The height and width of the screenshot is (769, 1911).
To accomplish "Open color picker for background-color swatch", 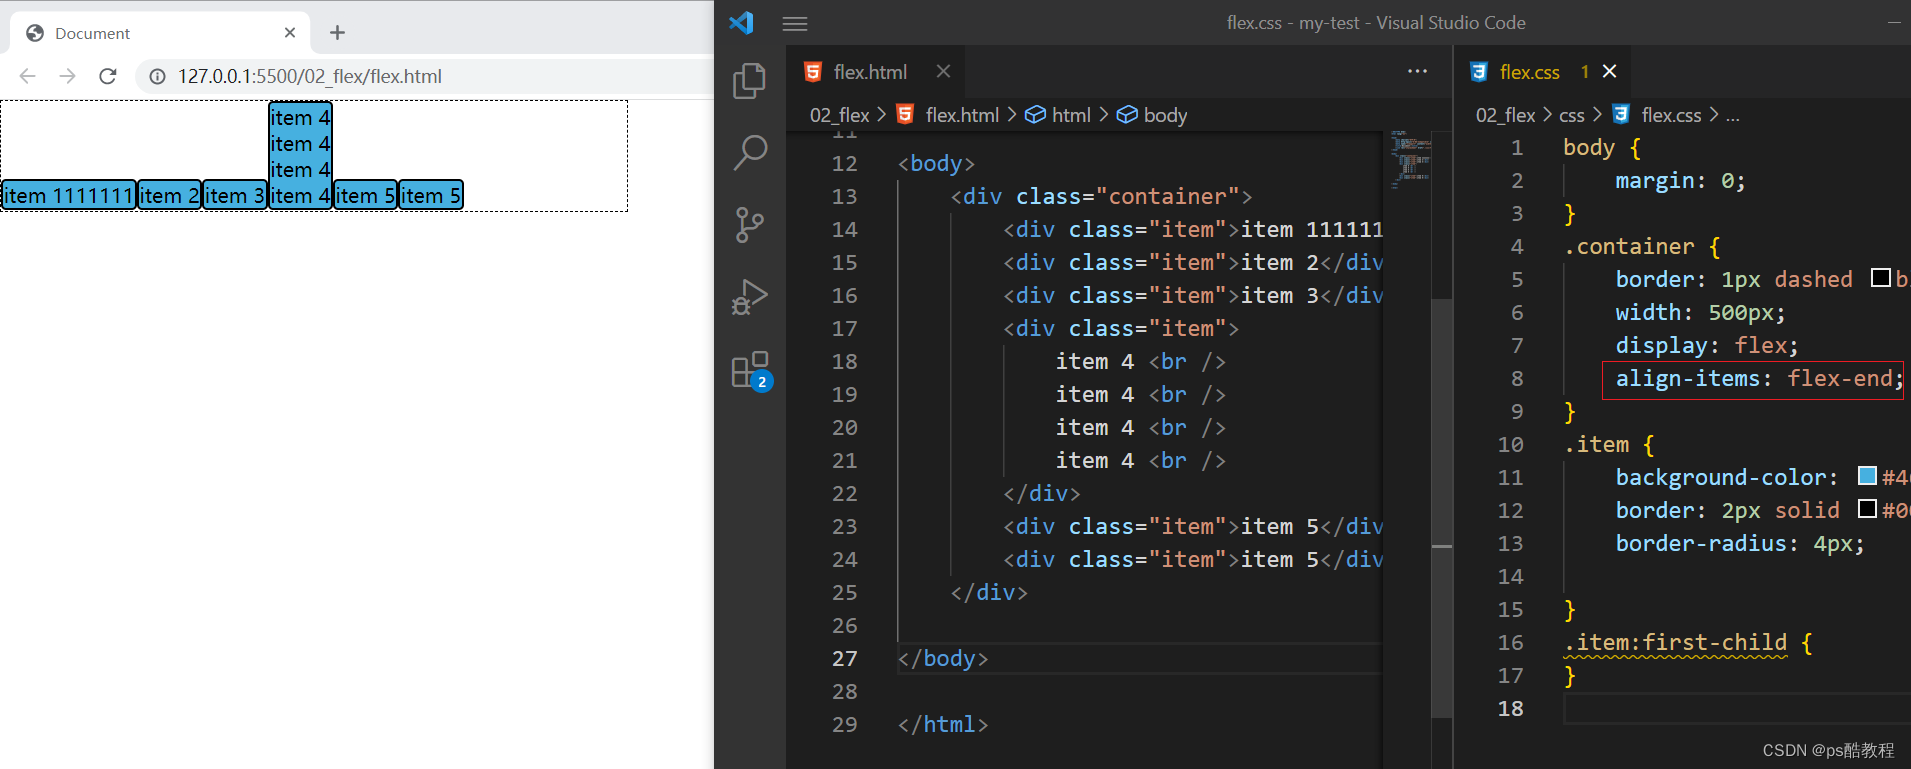I will click(1867, 476).
